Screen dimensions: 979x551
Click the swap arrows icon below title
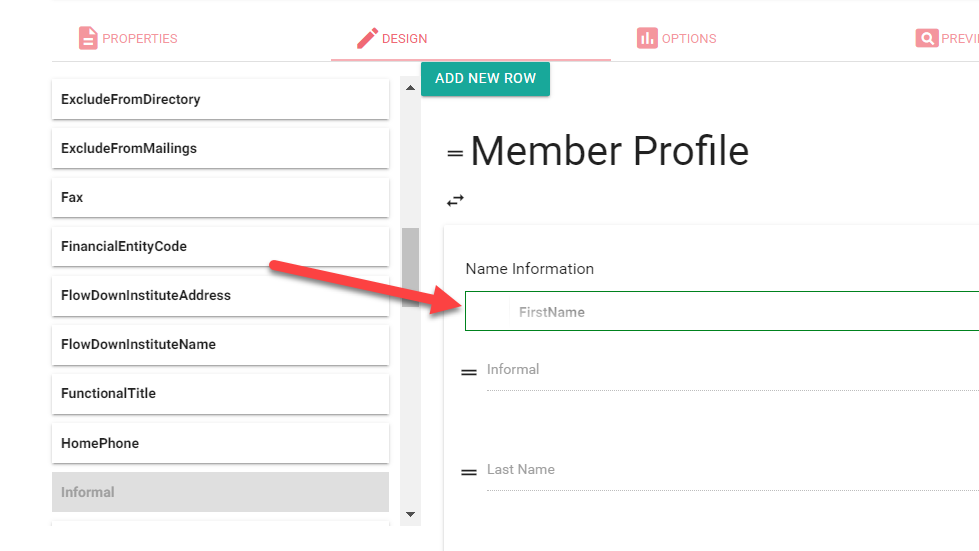(455, 200)
